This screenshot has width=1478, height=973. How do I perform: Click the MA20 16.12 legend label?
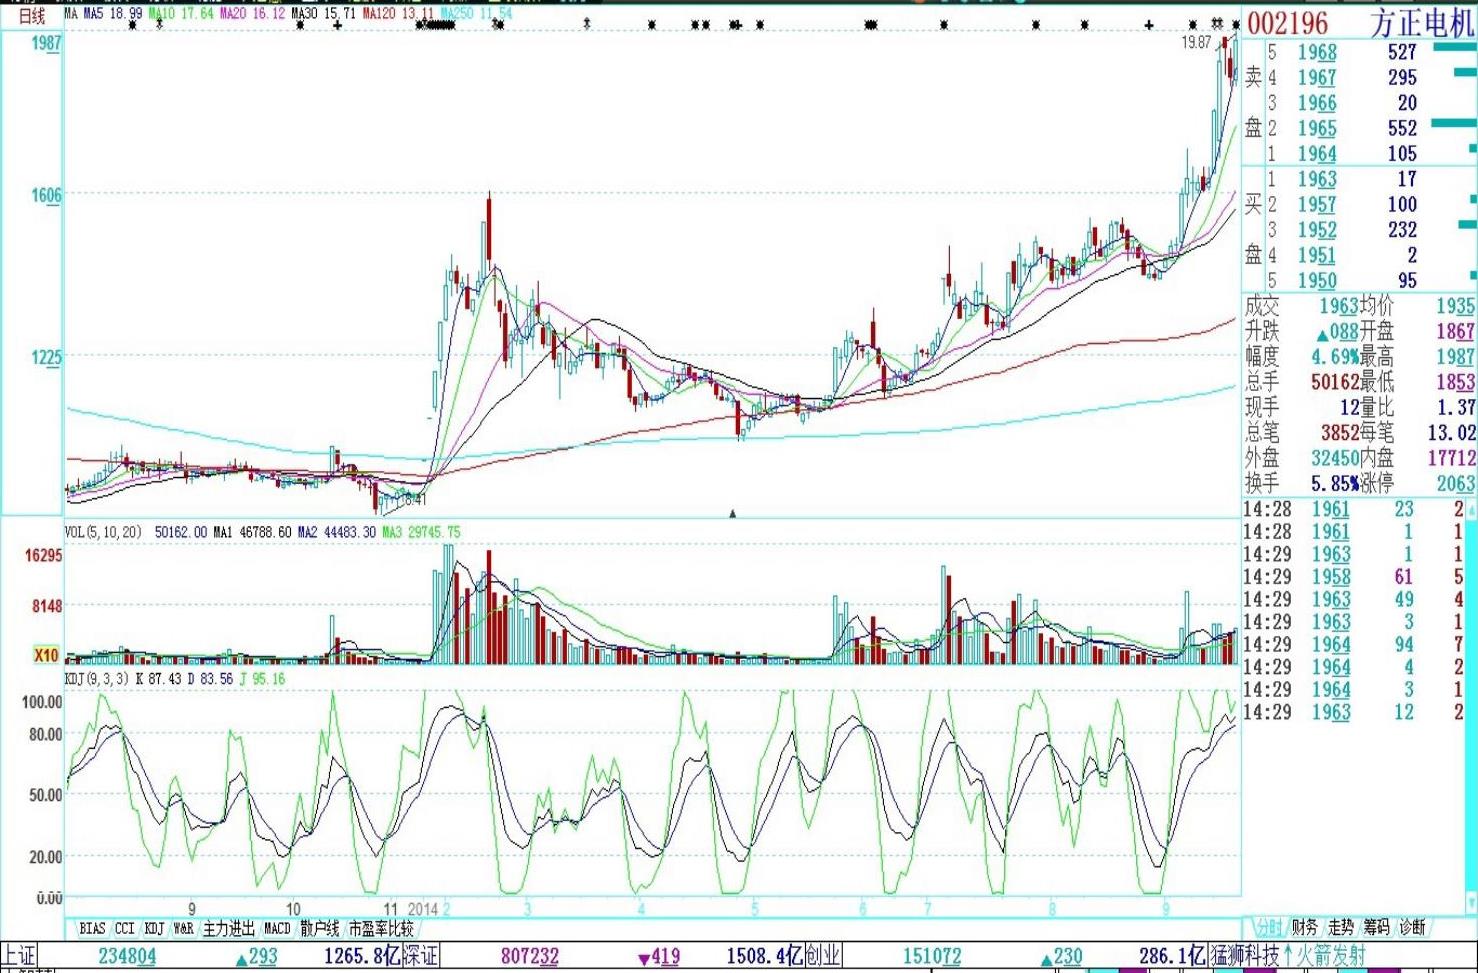252,14
